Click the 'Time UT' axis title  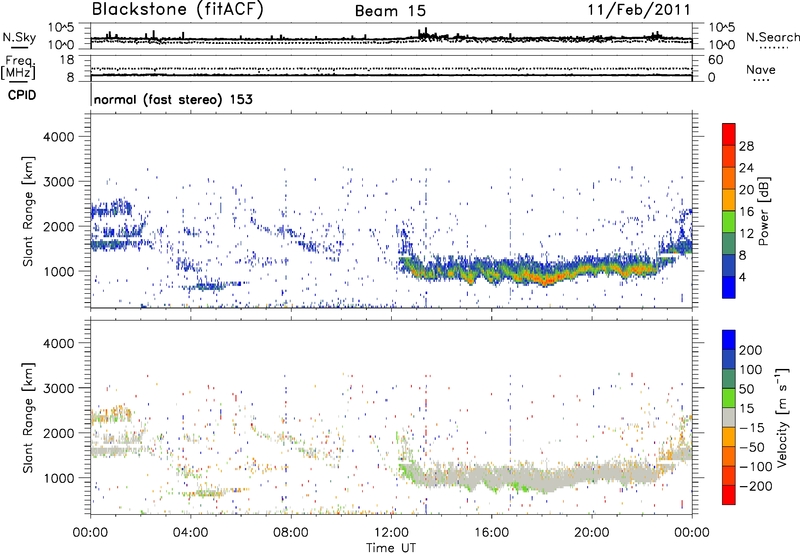point(391,547)
